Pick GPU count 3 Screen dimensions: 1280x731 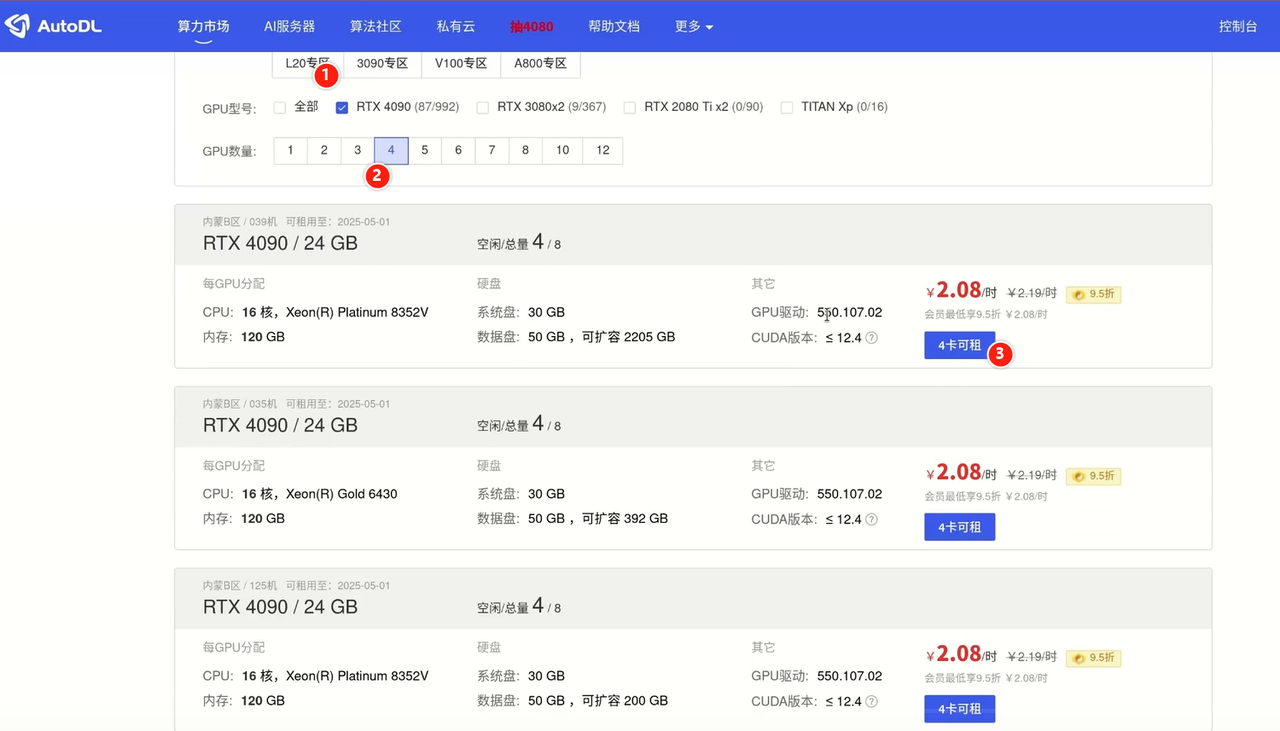coord(357,151)
